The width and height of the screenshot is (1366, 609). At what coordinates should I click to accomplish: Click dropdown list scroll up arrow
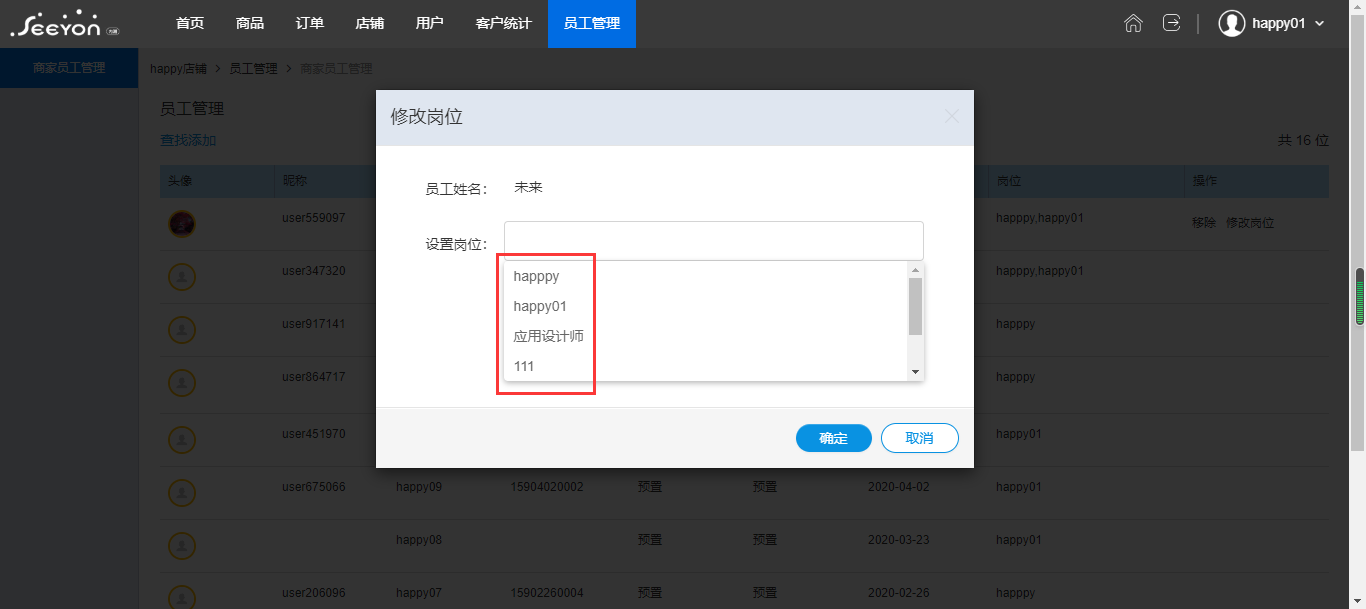pos(915,270)
